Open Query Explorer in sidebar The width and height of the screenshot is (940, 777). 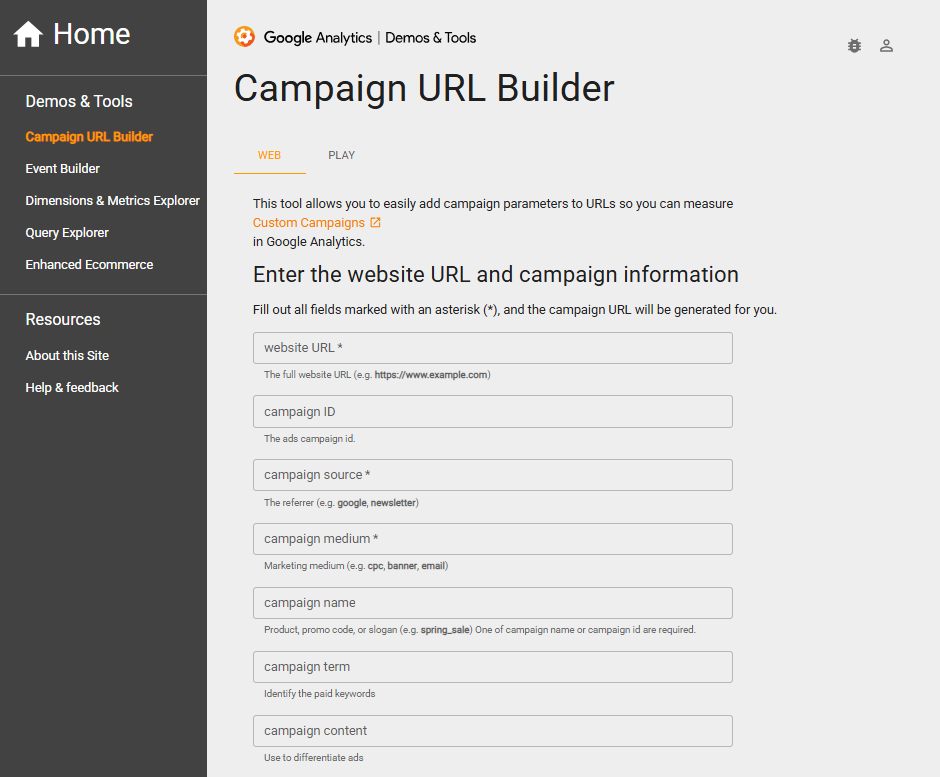click(67, 233)
